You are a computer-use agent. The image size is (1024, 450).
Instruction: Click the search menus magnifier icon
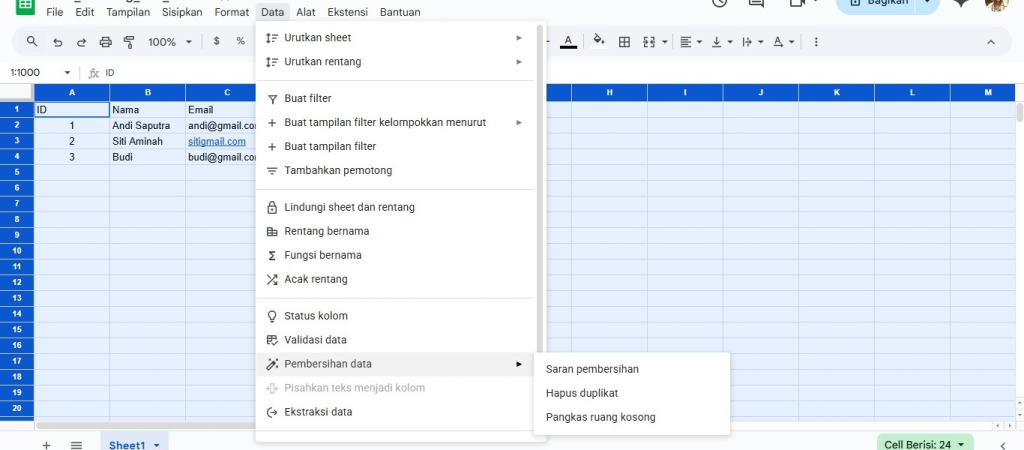tap(32, 42)
